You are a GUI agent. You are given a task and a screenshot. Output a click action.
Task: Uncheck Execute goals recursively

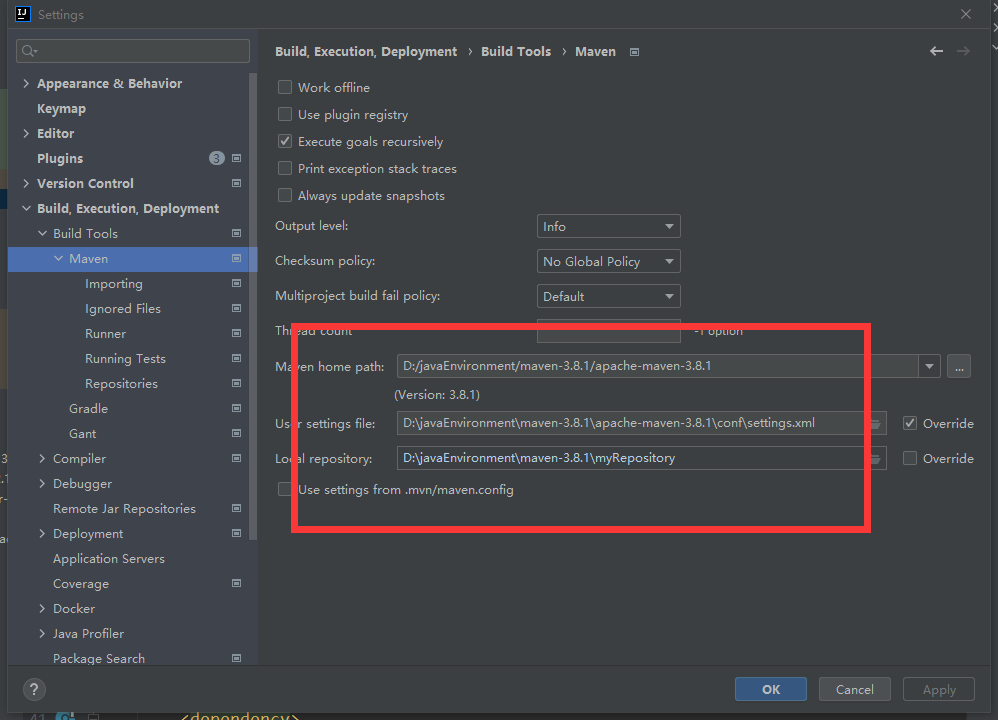click(285, 141)
